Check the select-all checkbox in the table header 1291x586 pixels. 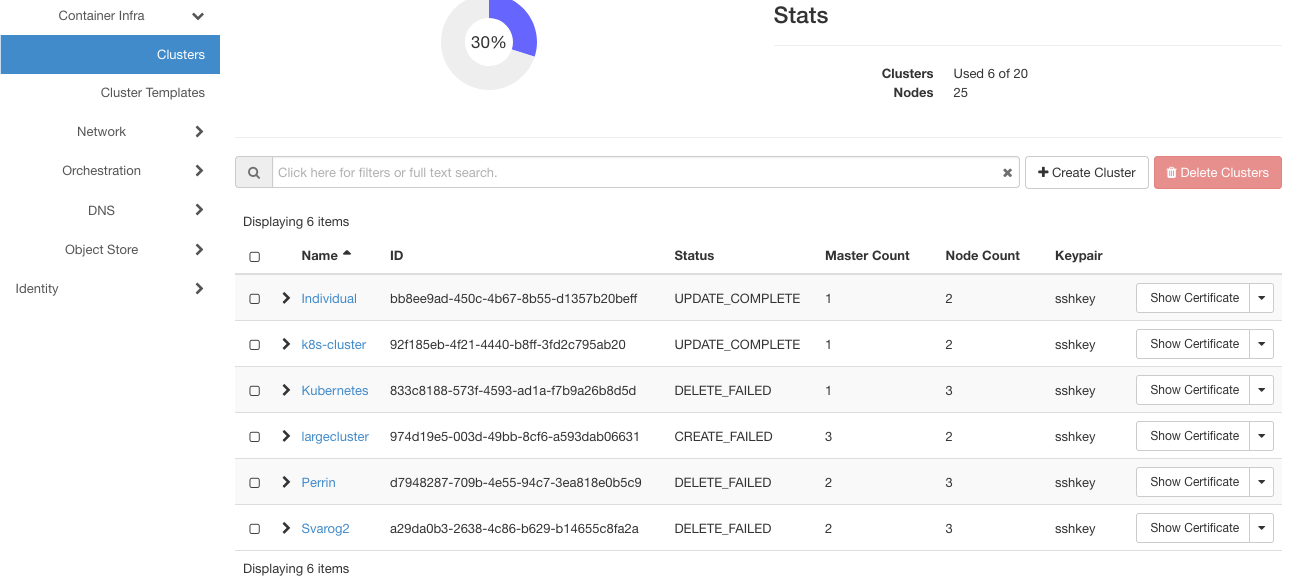coord(254,256)
